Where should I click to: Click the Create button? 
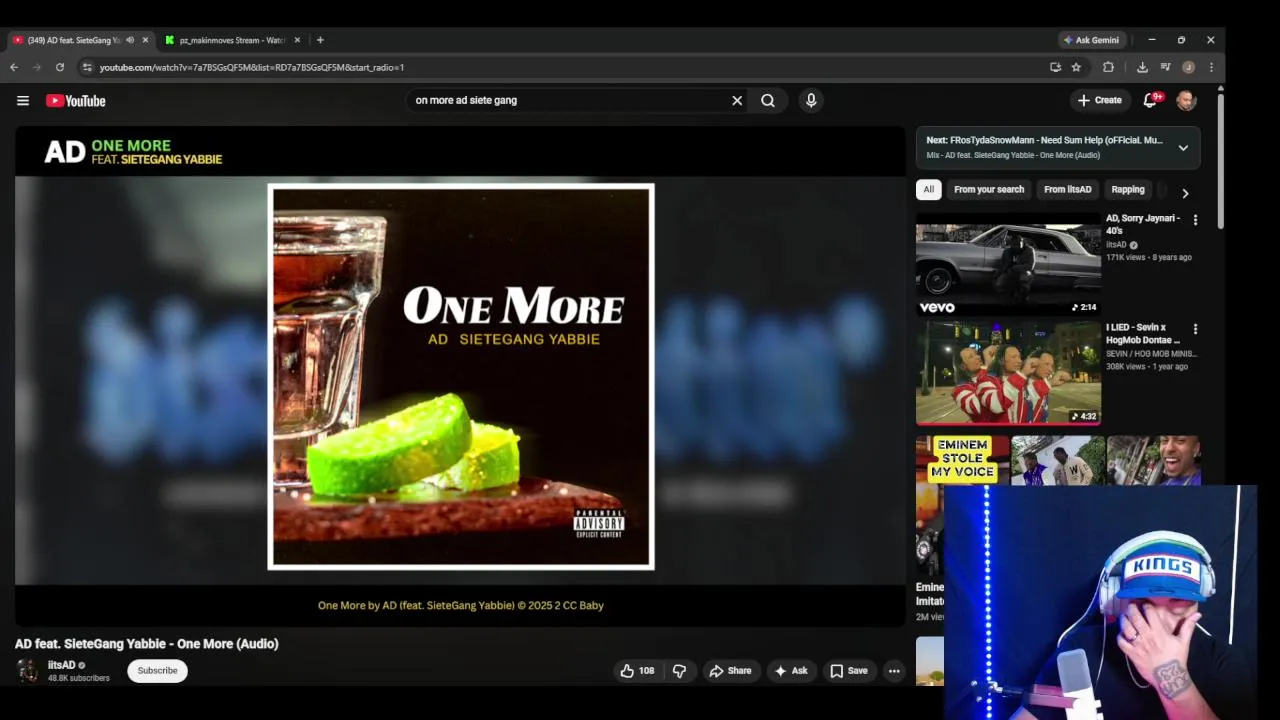(1099, 100)
